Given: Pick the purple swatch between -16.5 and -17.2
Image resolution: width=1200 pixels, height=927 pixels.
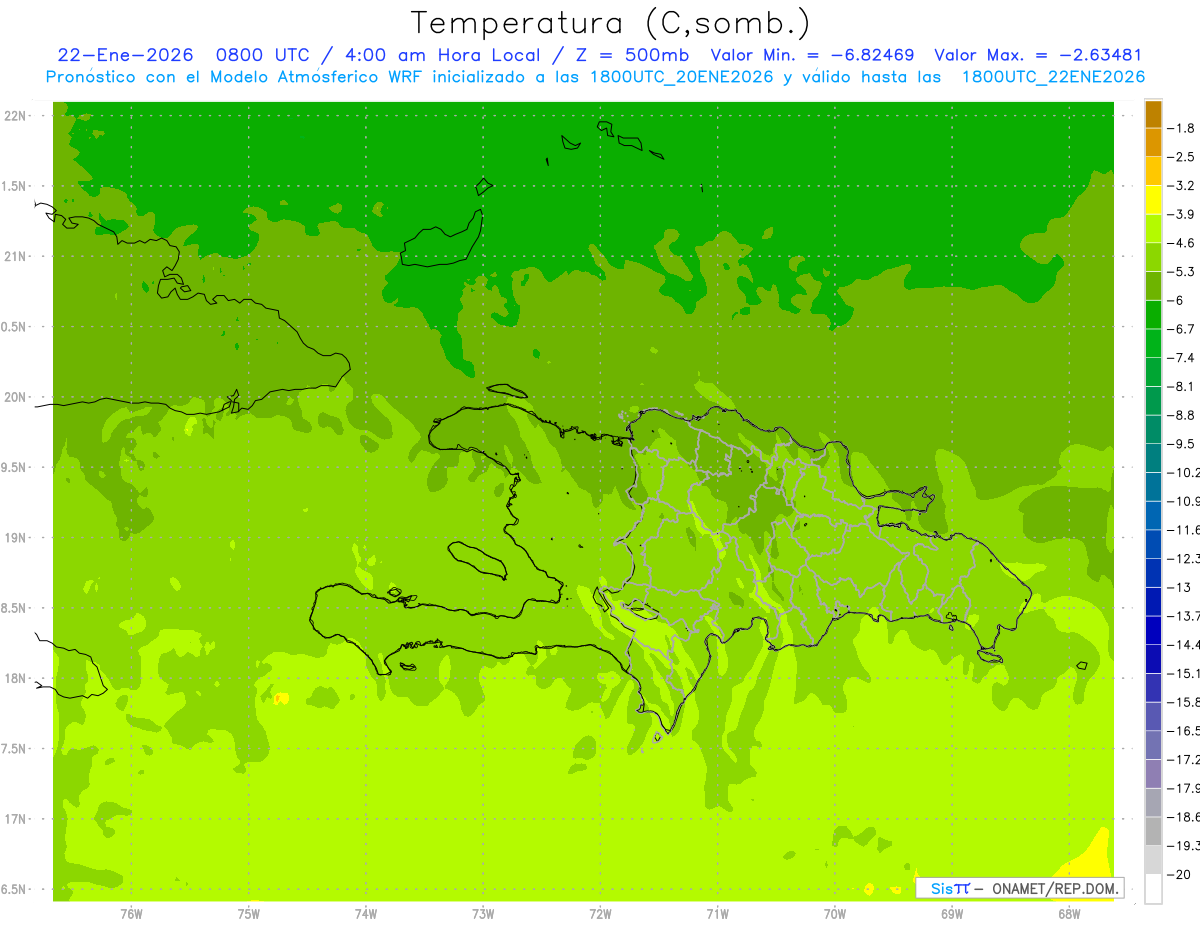Looking at the screenshot, I should click(1153, 745).
